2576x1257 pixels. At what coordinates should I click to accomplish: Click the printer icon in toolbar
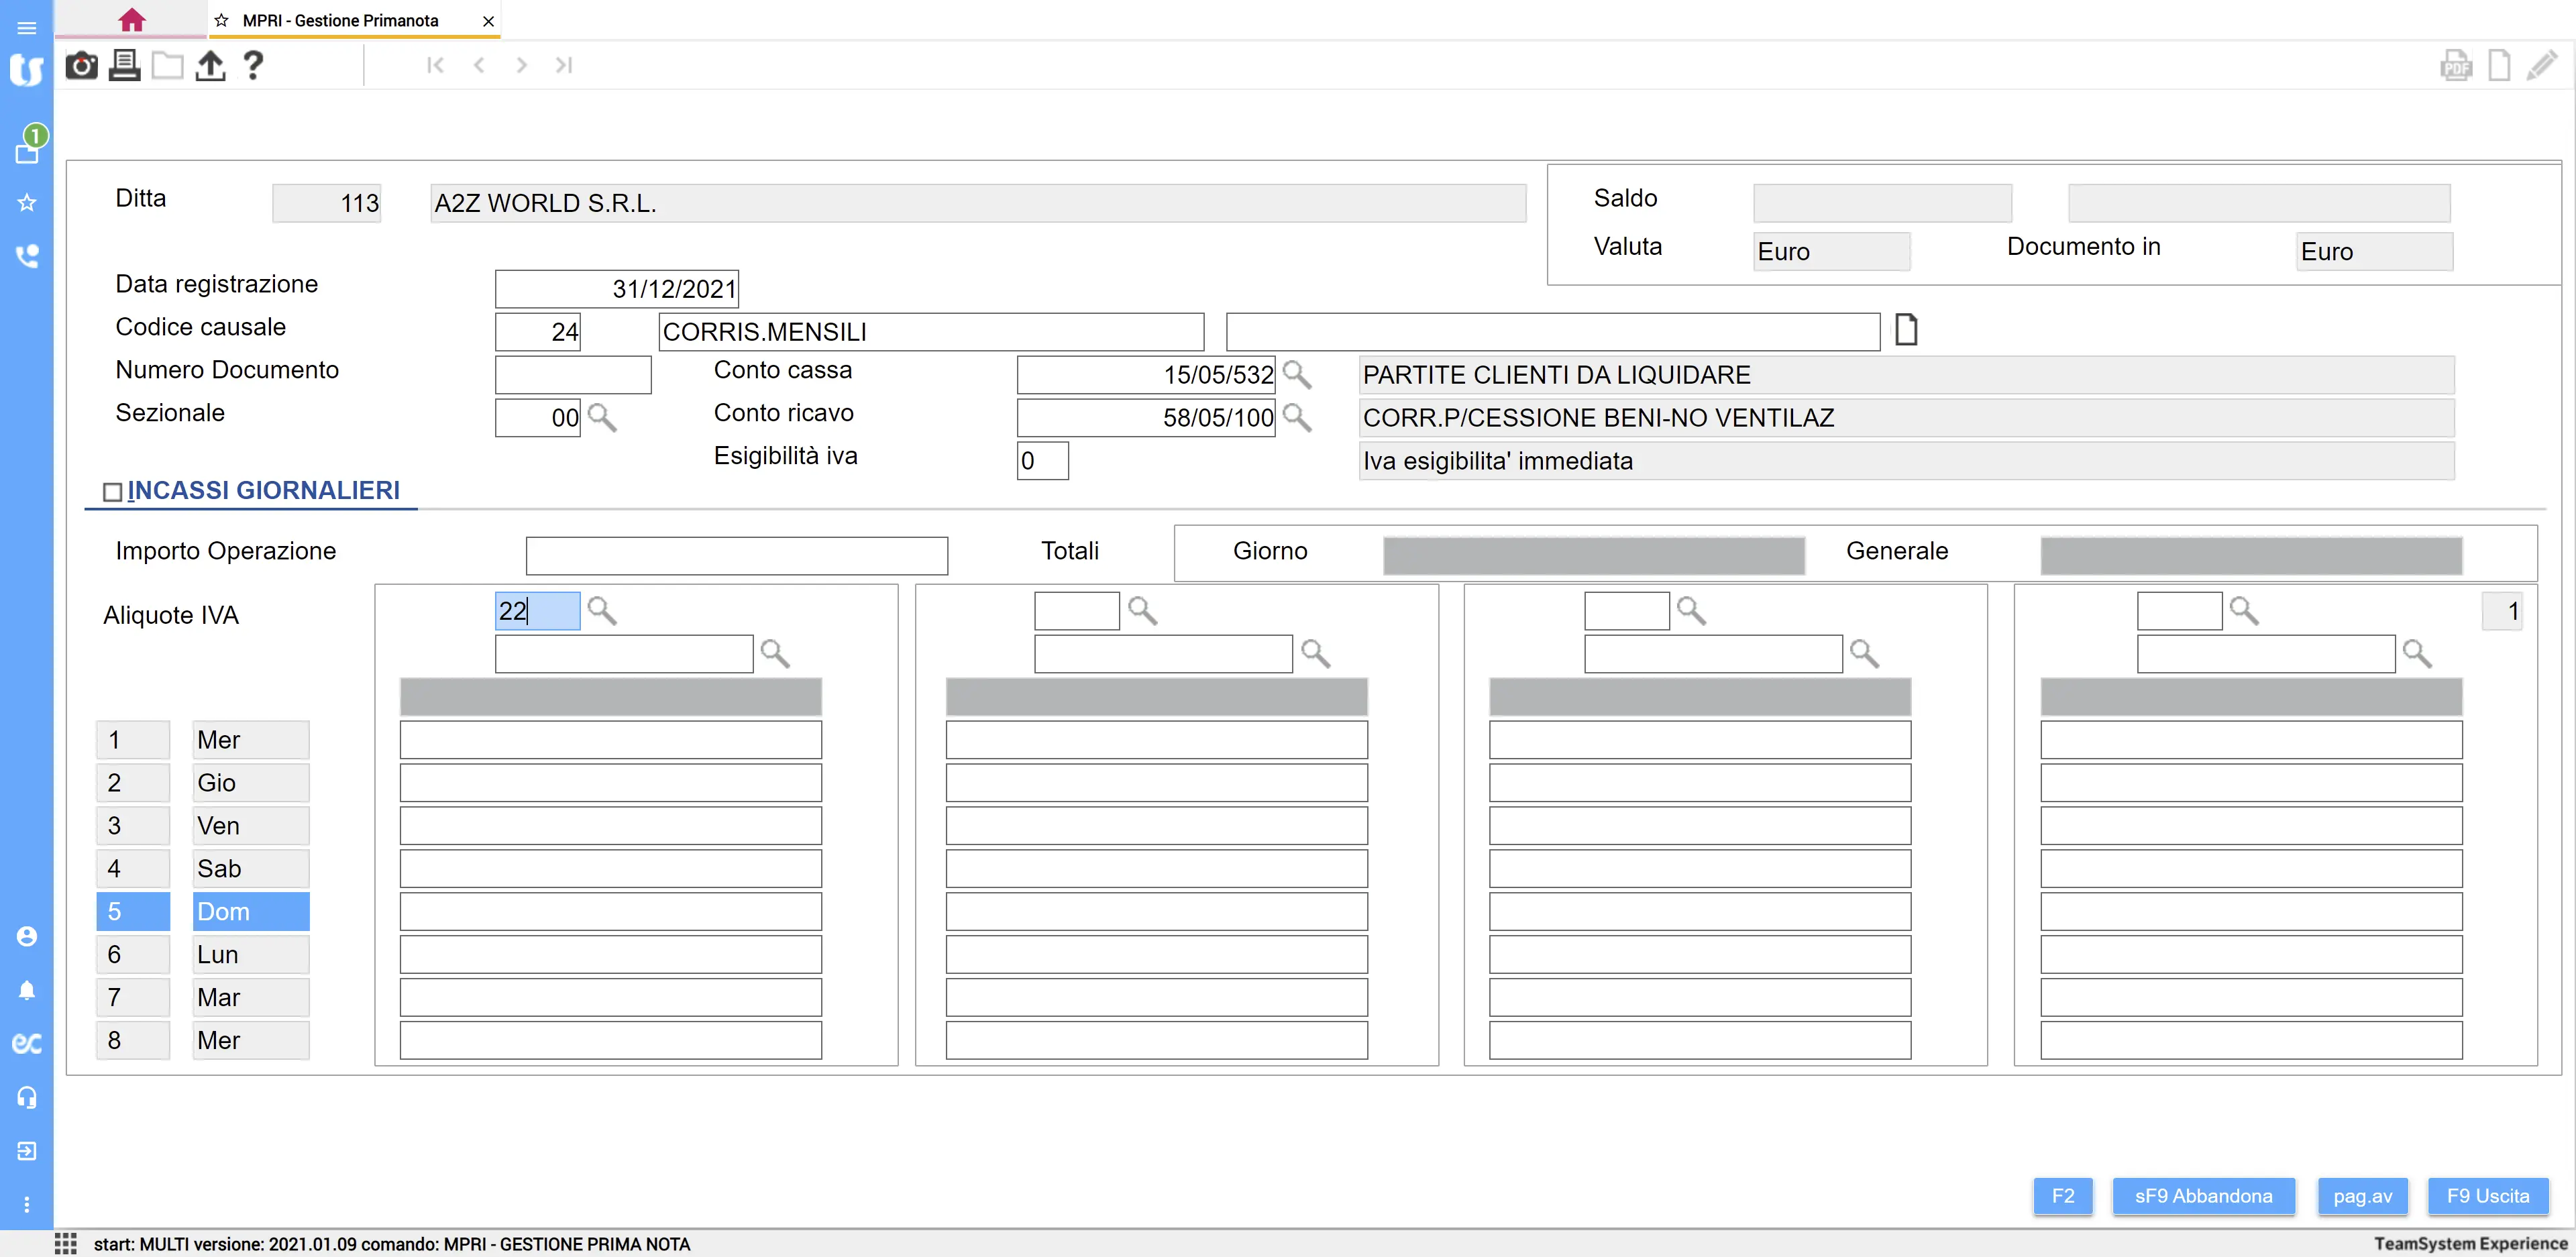click(x=124, y=66)
